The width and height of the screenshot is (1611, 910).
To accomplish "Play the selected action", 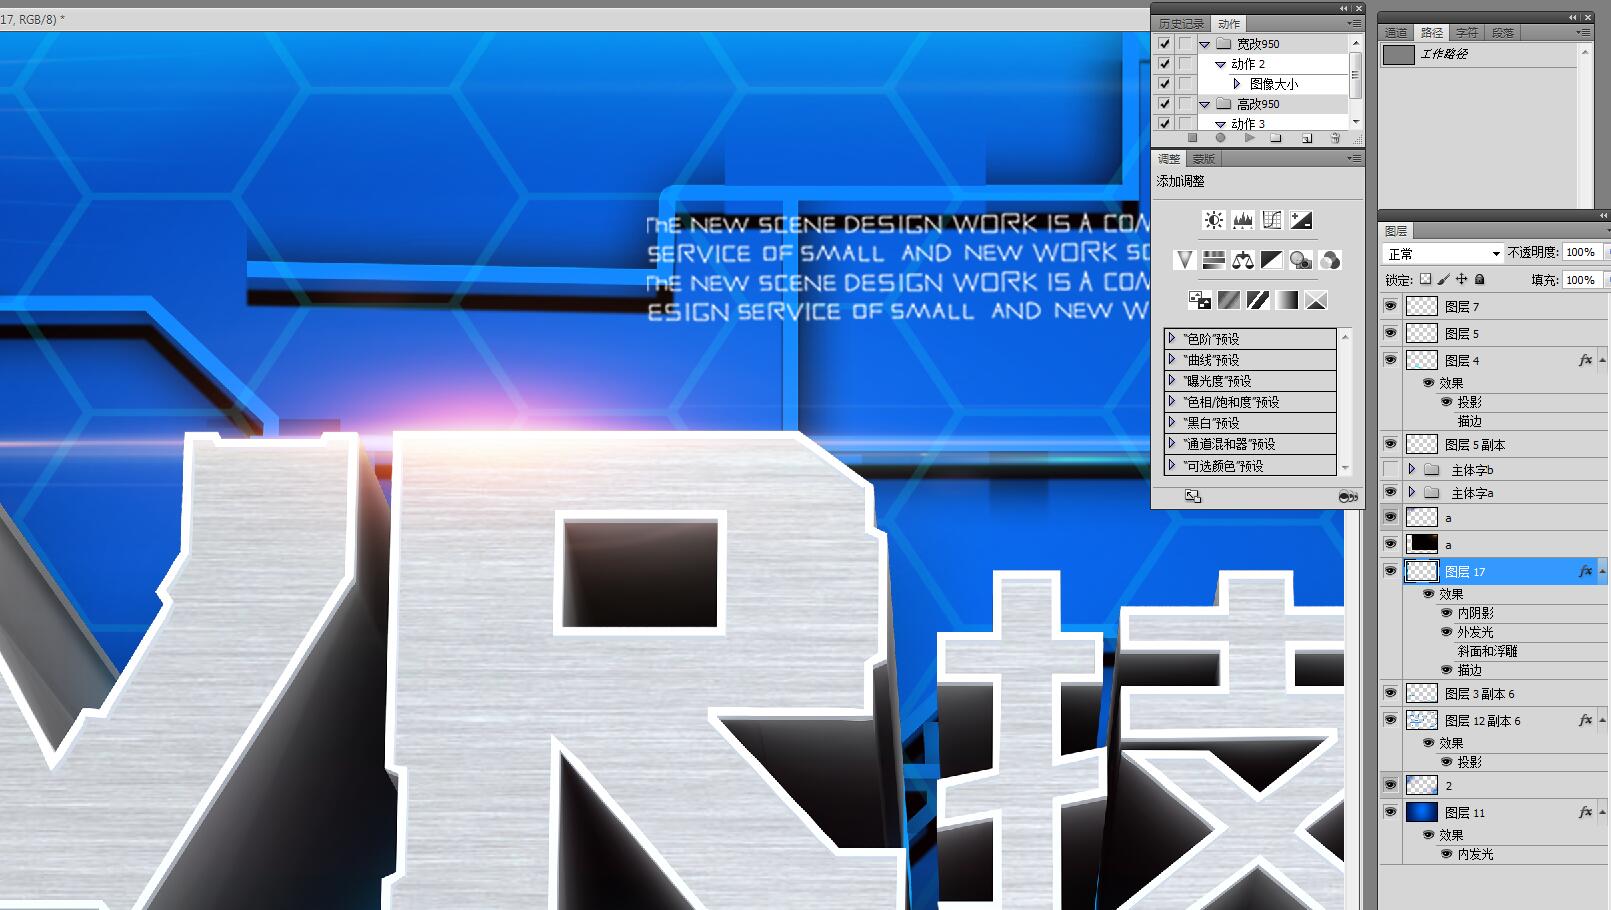I will (1249, 138).
